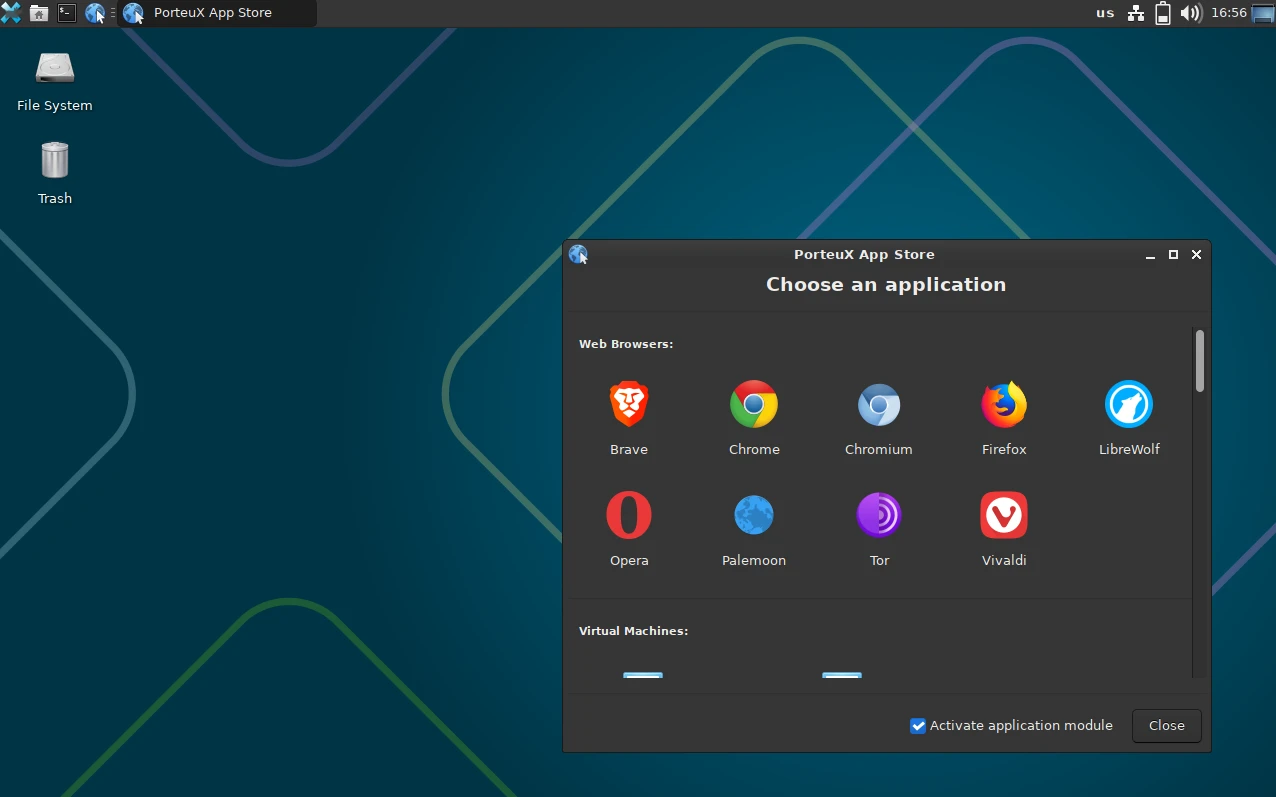This screenshot has width=1276, height=797.
Task: Open the Trash desktop icon
Action: [55, 161]
